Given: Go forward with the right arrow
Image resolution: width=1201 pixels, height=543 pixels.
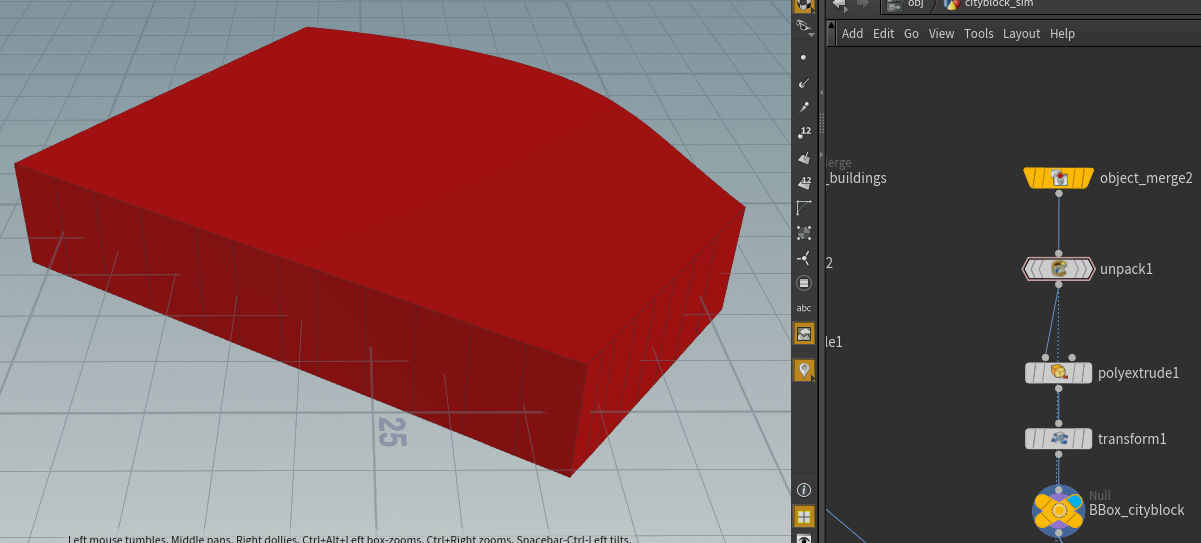Looking at the screenshot, I should click(863, 4).
